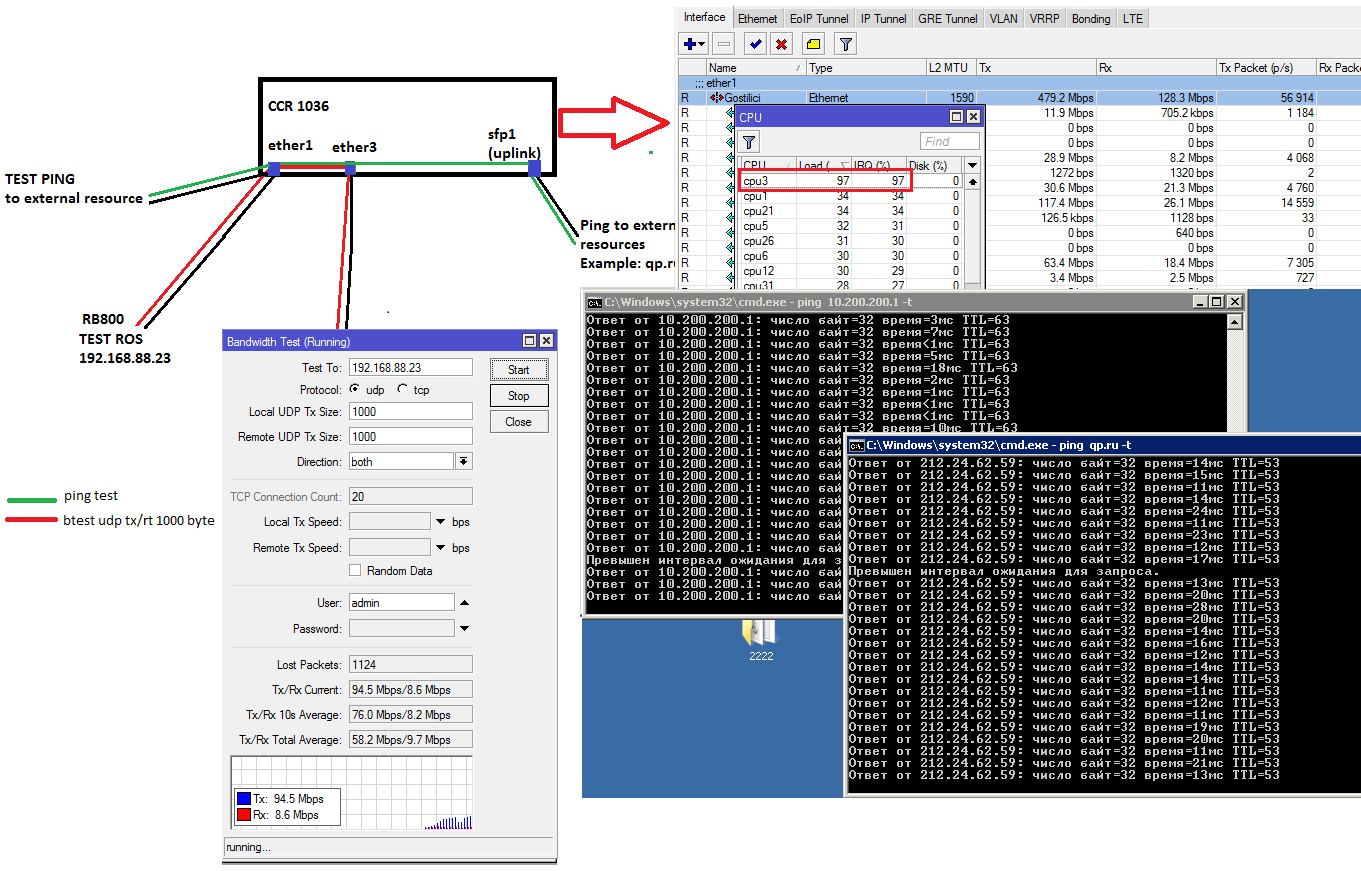The height and width of the screenshot is (871, 1361).
Task: Click the red X Disable icon
Action: point(782,44)
